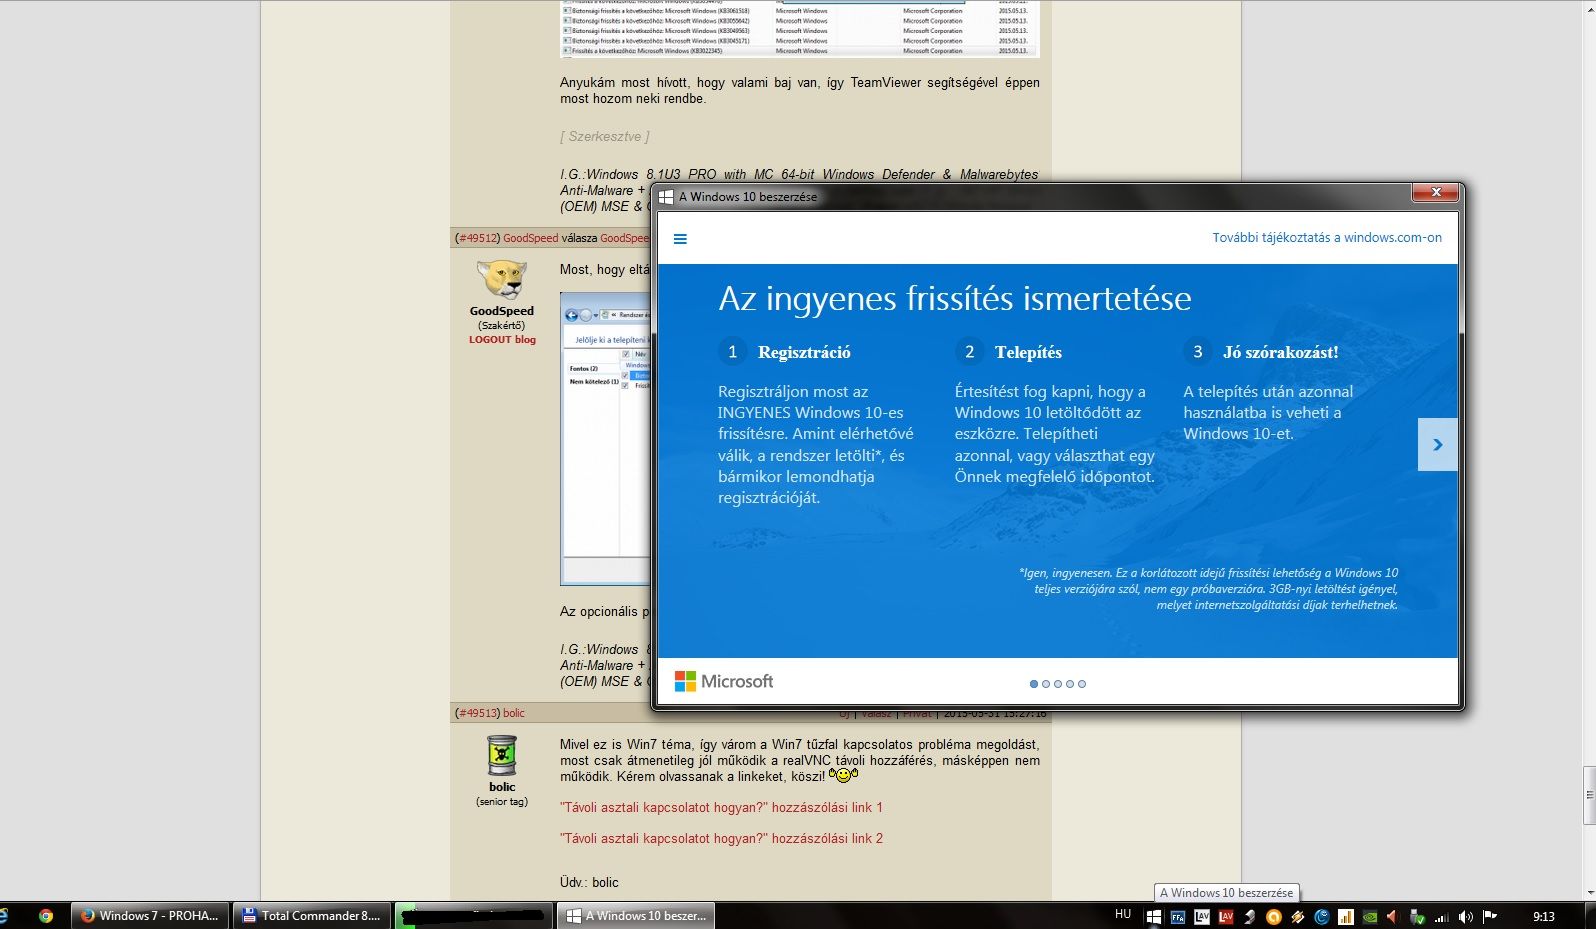Open 'További tájékoztatás a windows.com-on' link
The image size is (1596, 929).
pos(1327,238)
